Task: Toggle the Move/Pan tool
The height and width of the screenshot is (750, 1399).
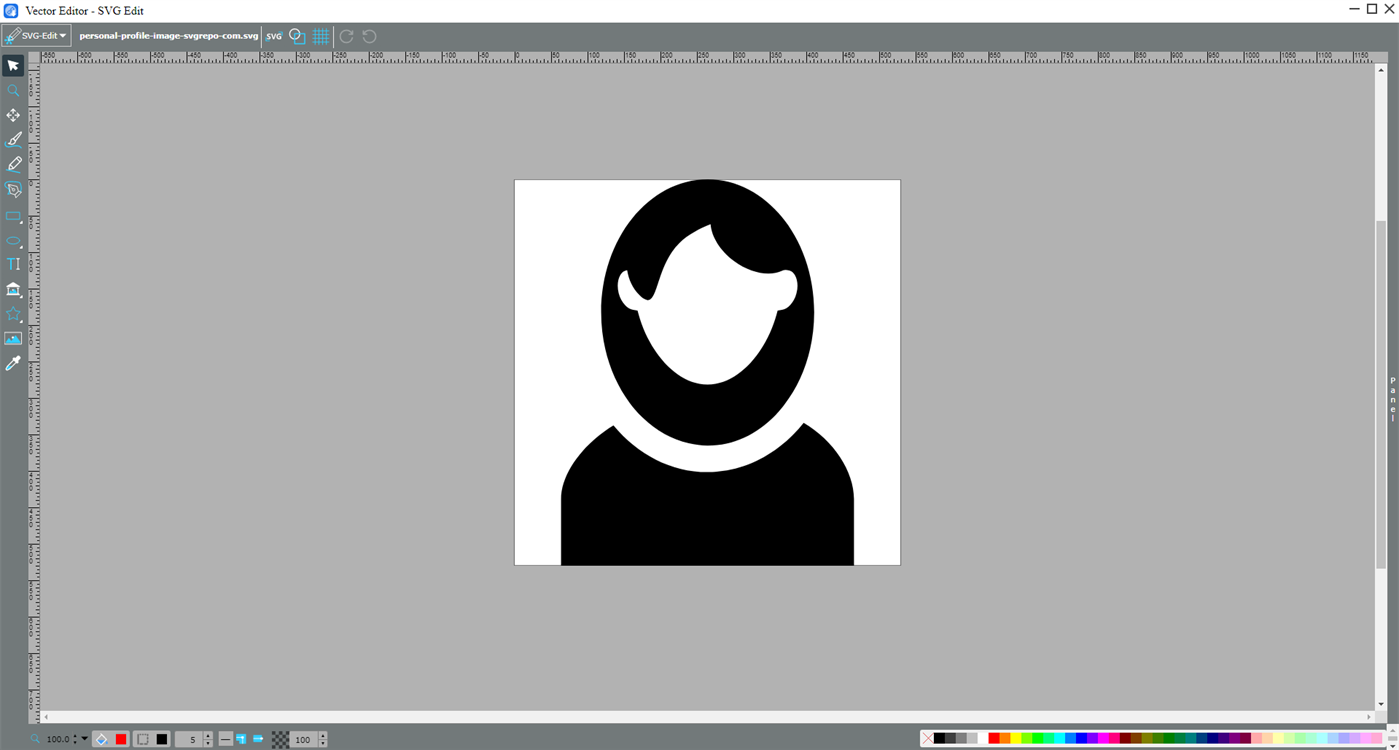Action: (x=13, y=114)
